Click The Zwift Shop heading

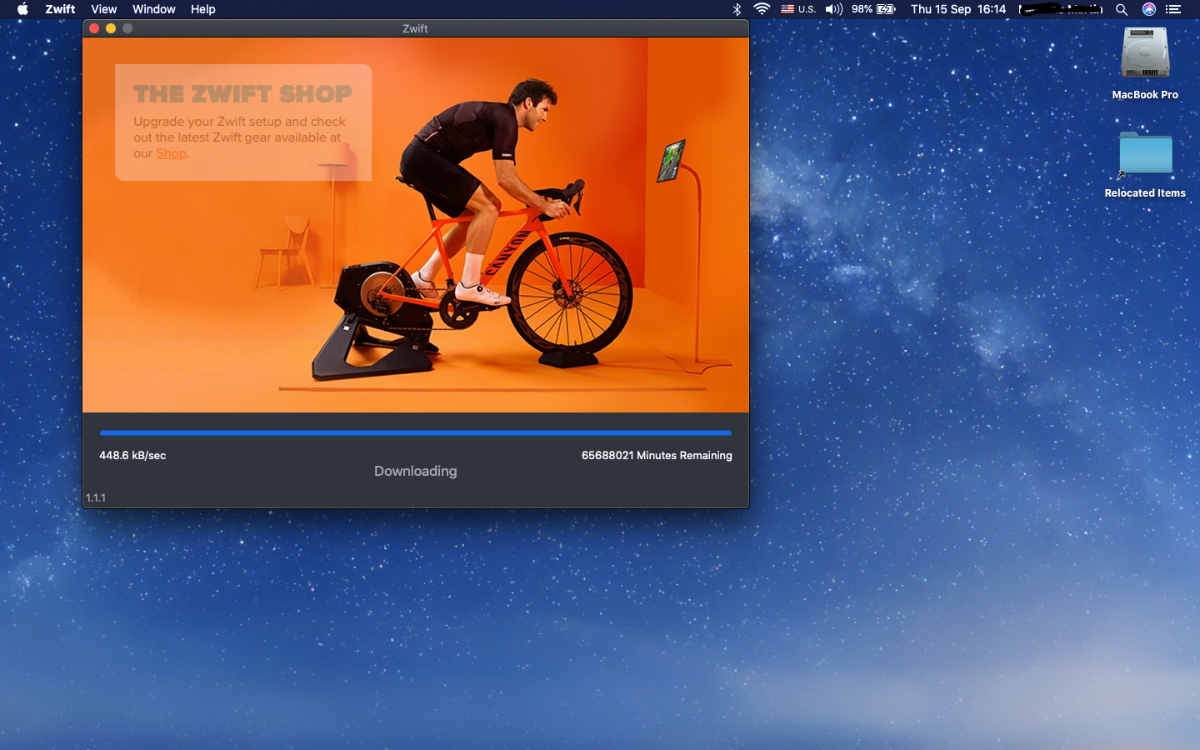coord(243,94)
